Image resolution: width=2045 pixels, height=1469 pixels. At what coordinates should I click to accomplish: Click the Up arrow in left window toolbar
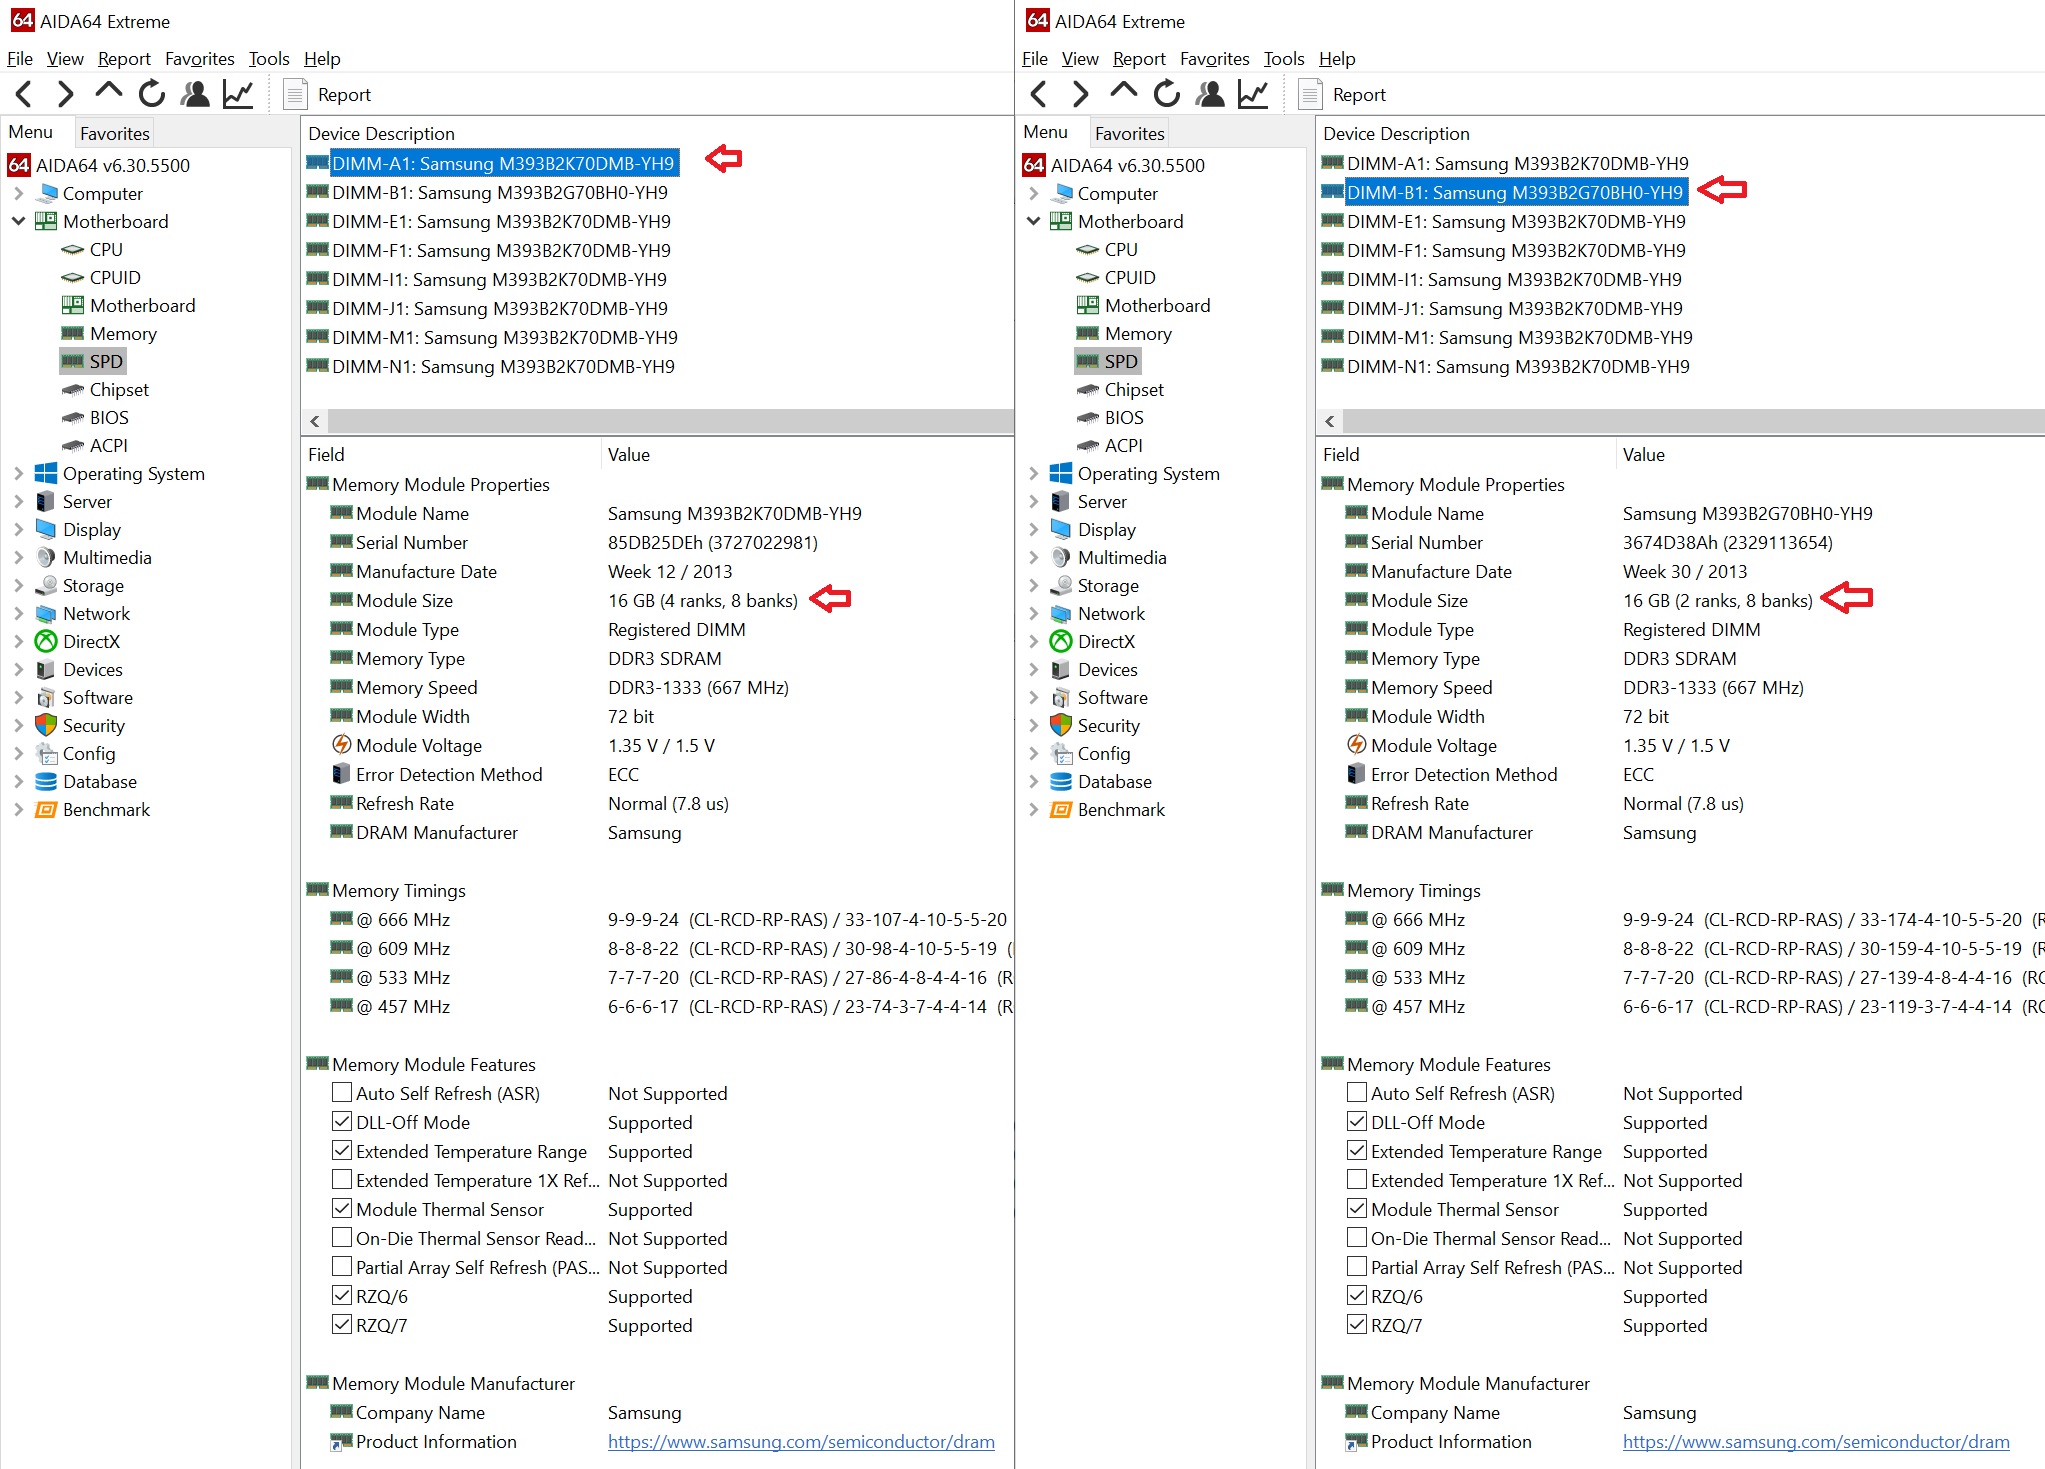[108, 92]
